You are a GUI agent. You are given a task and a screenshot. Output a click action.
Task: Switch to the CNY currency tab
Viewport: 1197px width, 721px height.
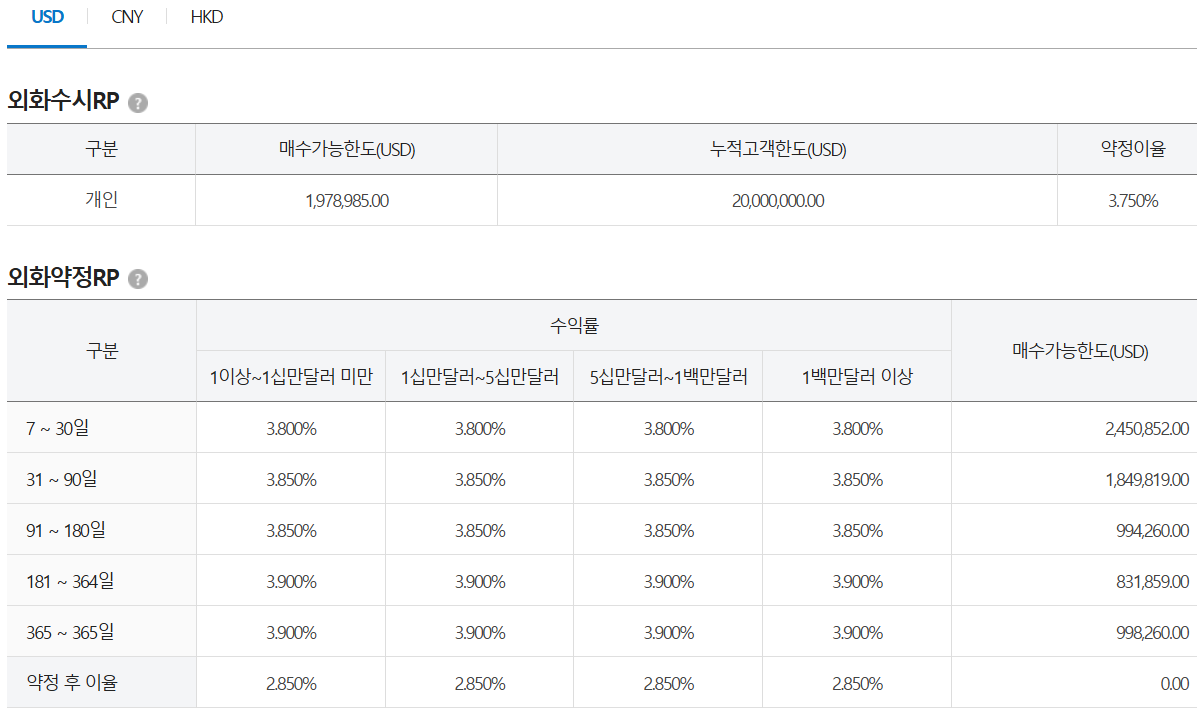pyautogui.click(x=127, y=17)
